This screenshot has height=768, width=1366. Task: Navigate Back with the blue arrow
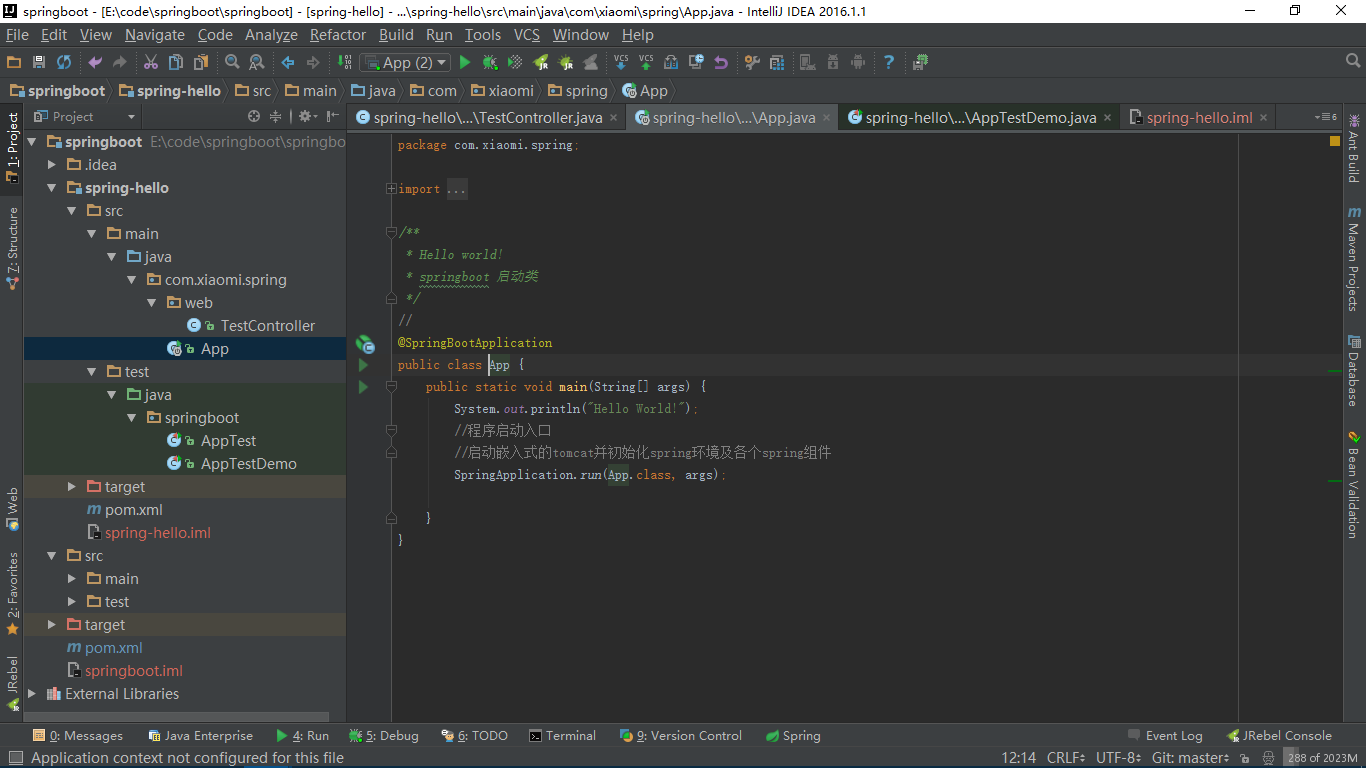[x=288, y=62]
